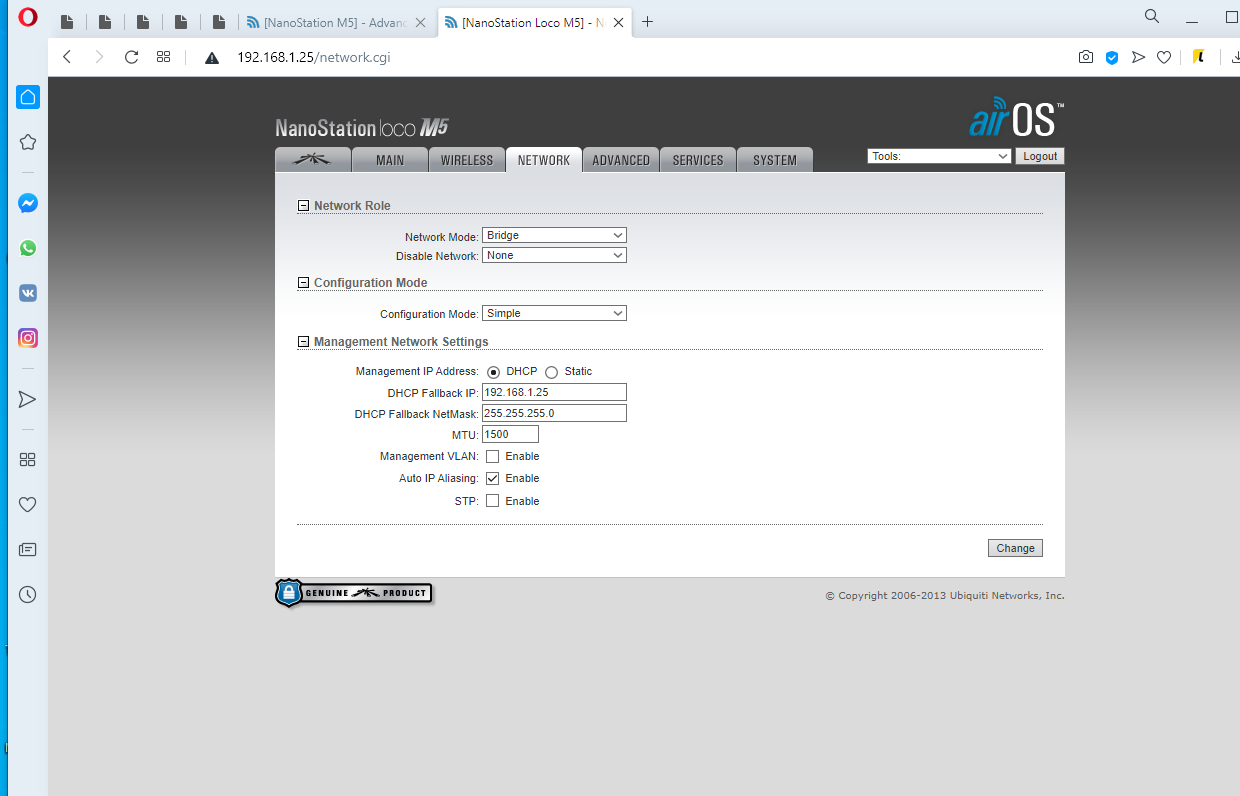Select the NETWORK tab
The image size is (1240, 796).
coord(544,160)
